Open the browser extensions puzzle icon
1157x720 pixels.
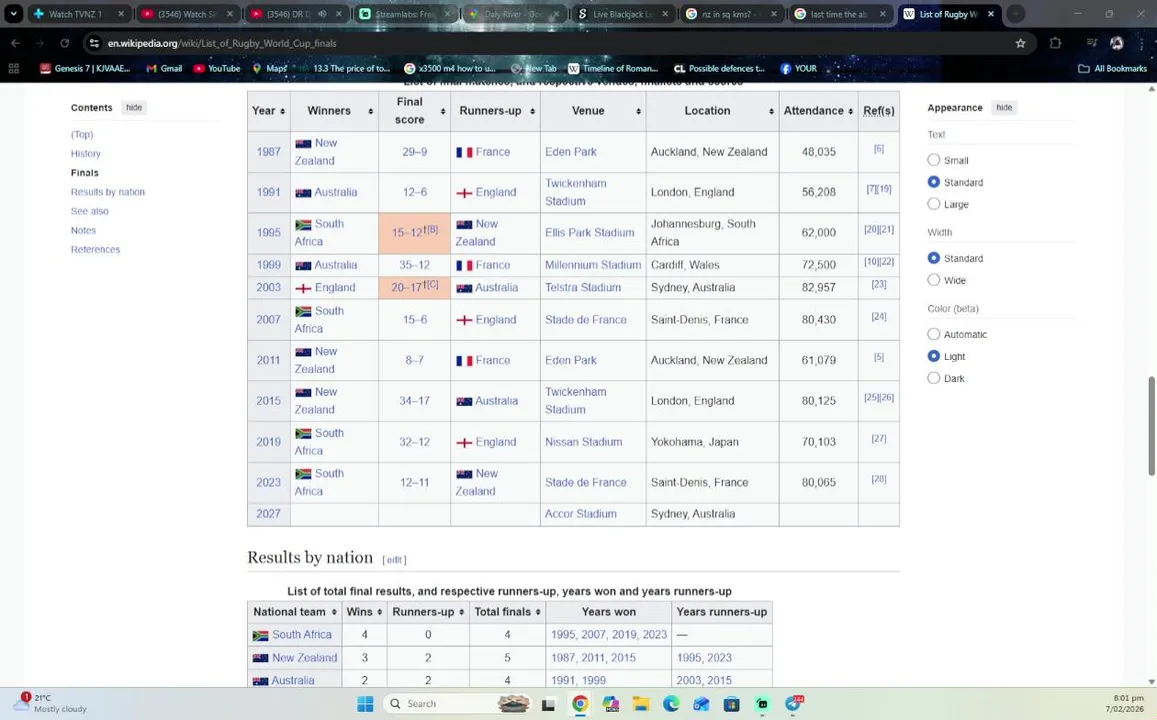[x=1055, y=44]
